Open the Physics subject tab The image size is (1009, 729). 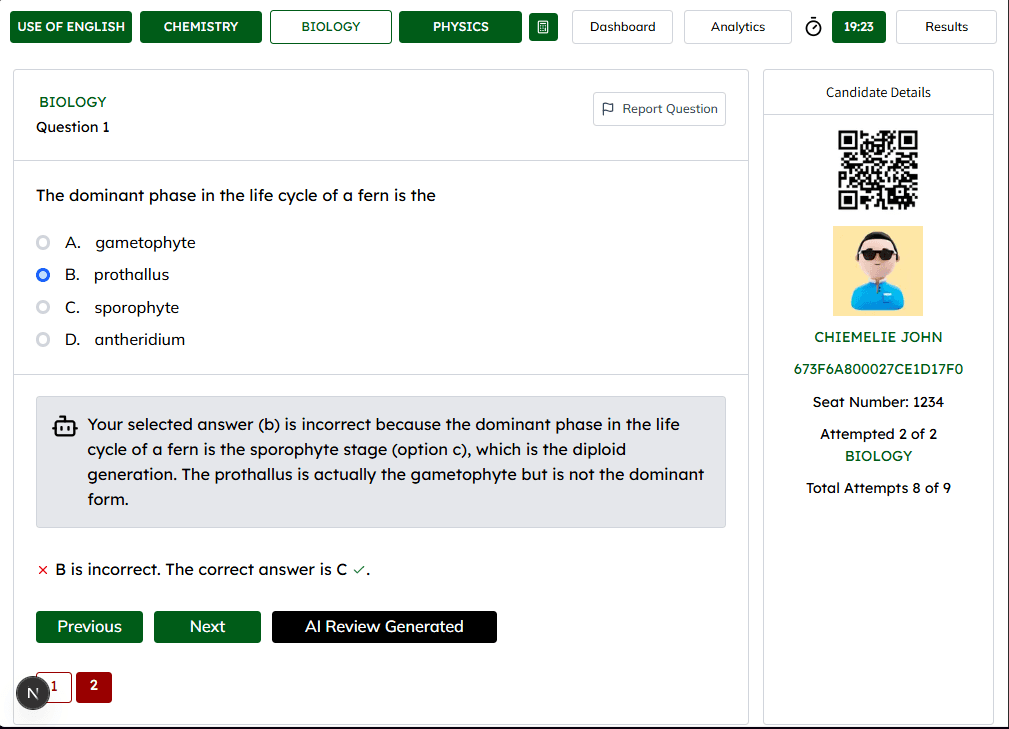click(x=460, y=27)
